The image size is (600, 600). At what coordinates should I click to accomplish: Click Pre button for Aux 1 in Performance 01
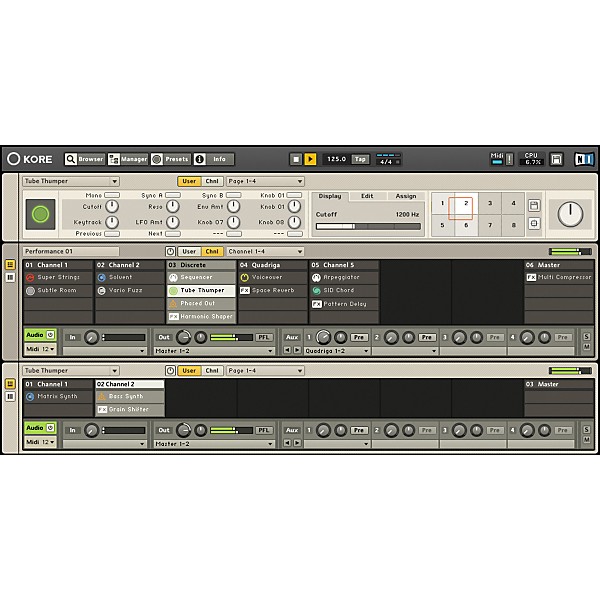click(359, 338)
